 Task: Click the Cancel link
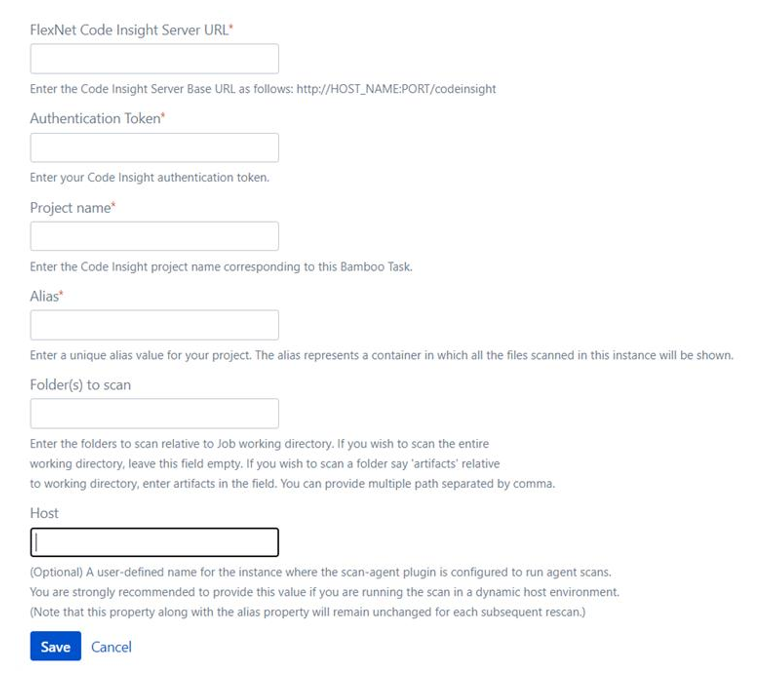click(111, 647)
